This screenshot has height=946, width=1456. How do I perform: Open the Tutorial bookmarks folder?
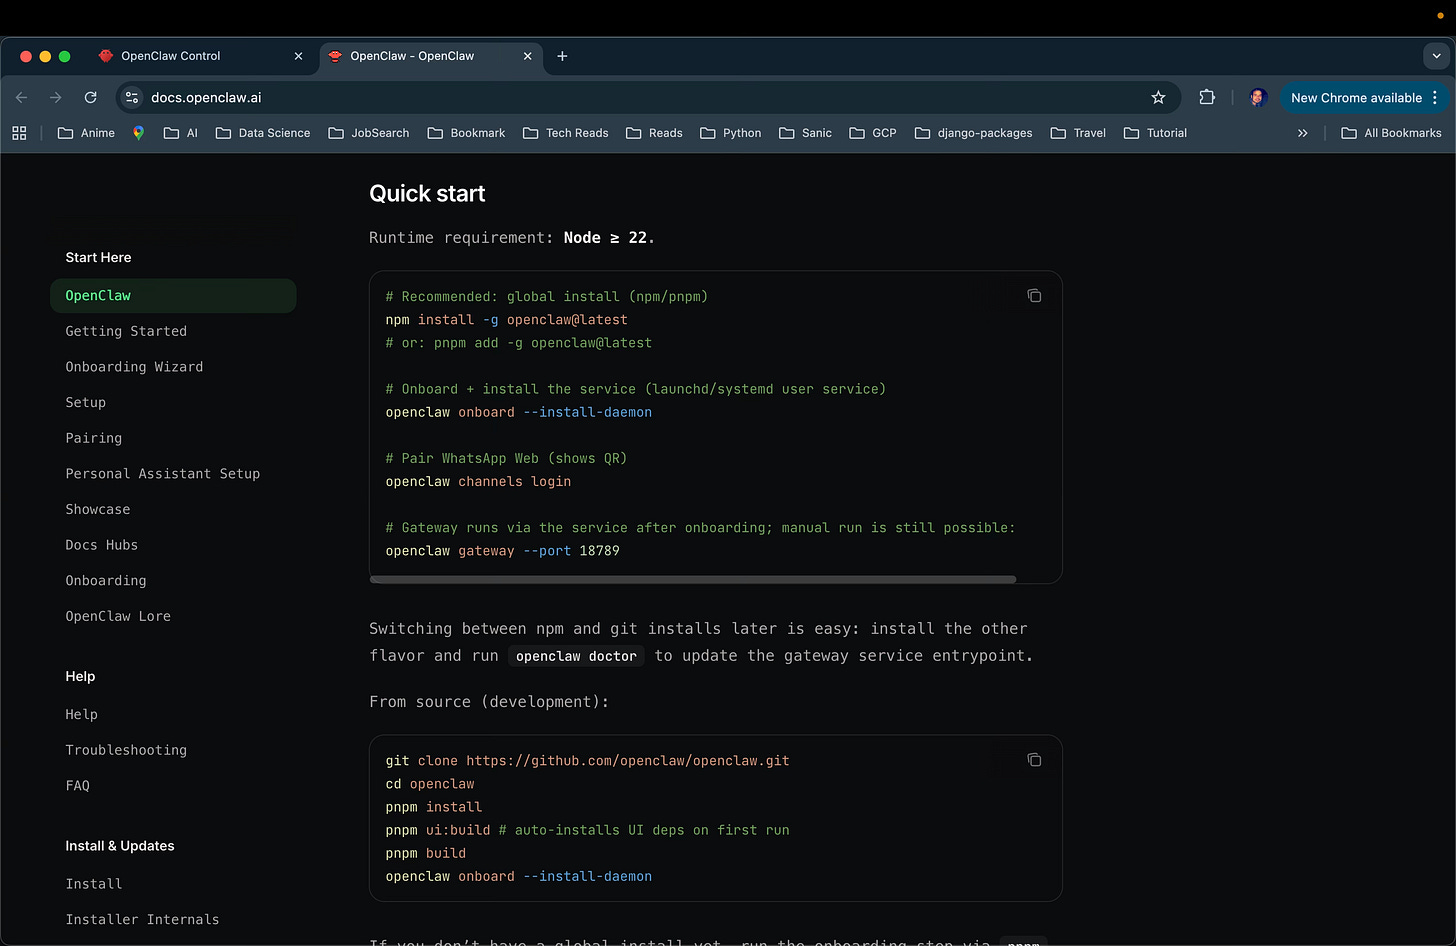pos(1155,133)
